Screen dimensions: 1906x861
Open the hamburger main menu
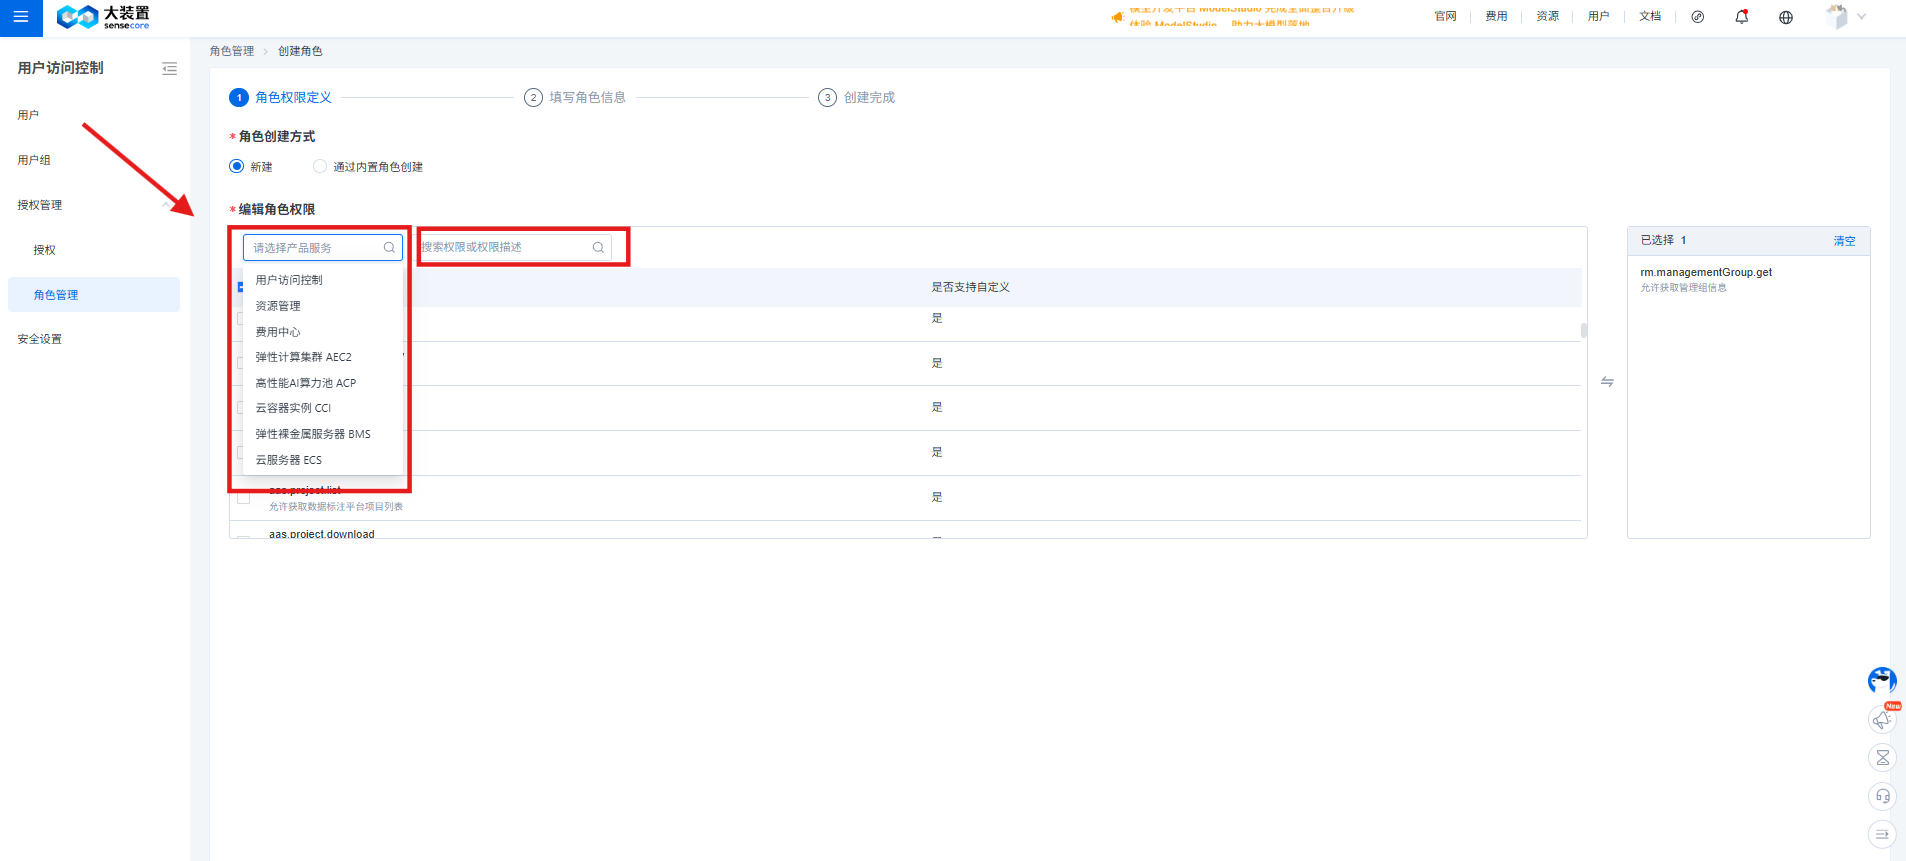pos(21,17)
